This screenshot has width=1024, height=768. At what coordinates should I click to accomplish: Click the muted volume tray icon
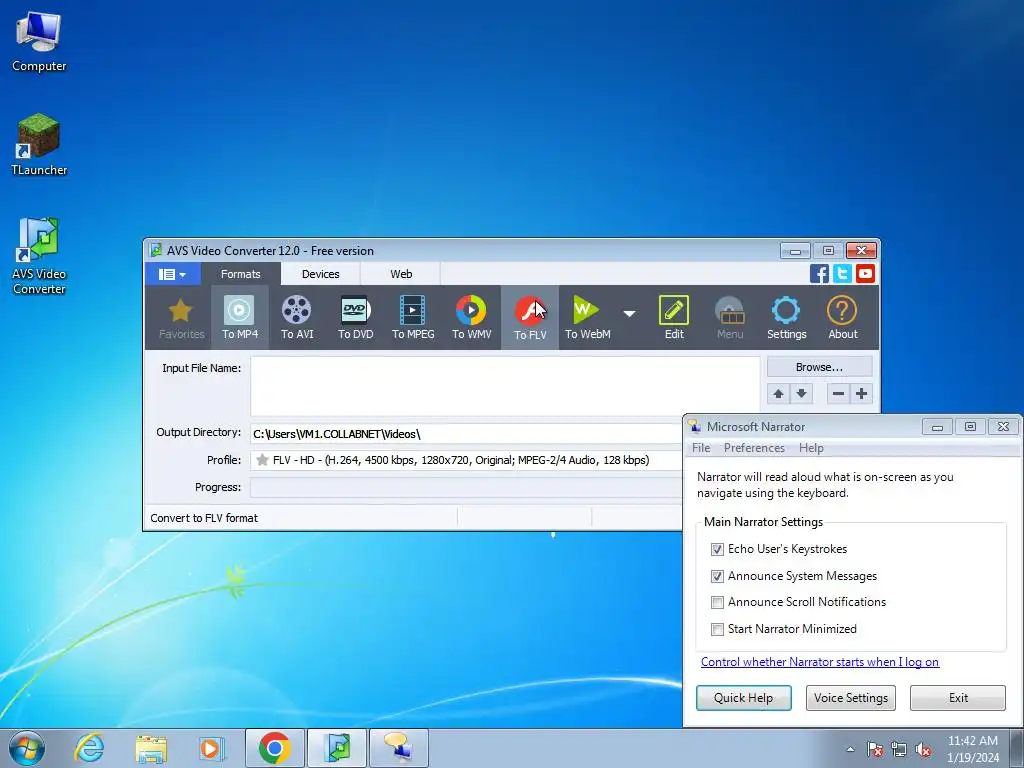coord(923,749)
